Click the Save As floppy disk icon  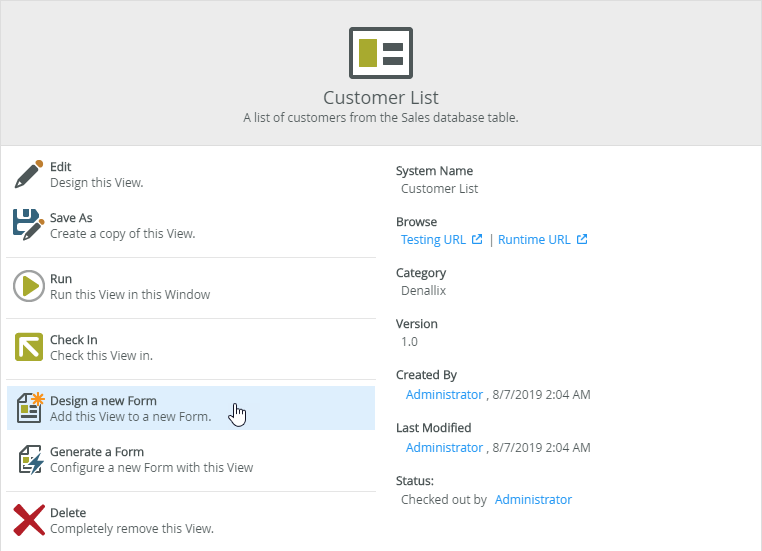[x=28, y=225]
